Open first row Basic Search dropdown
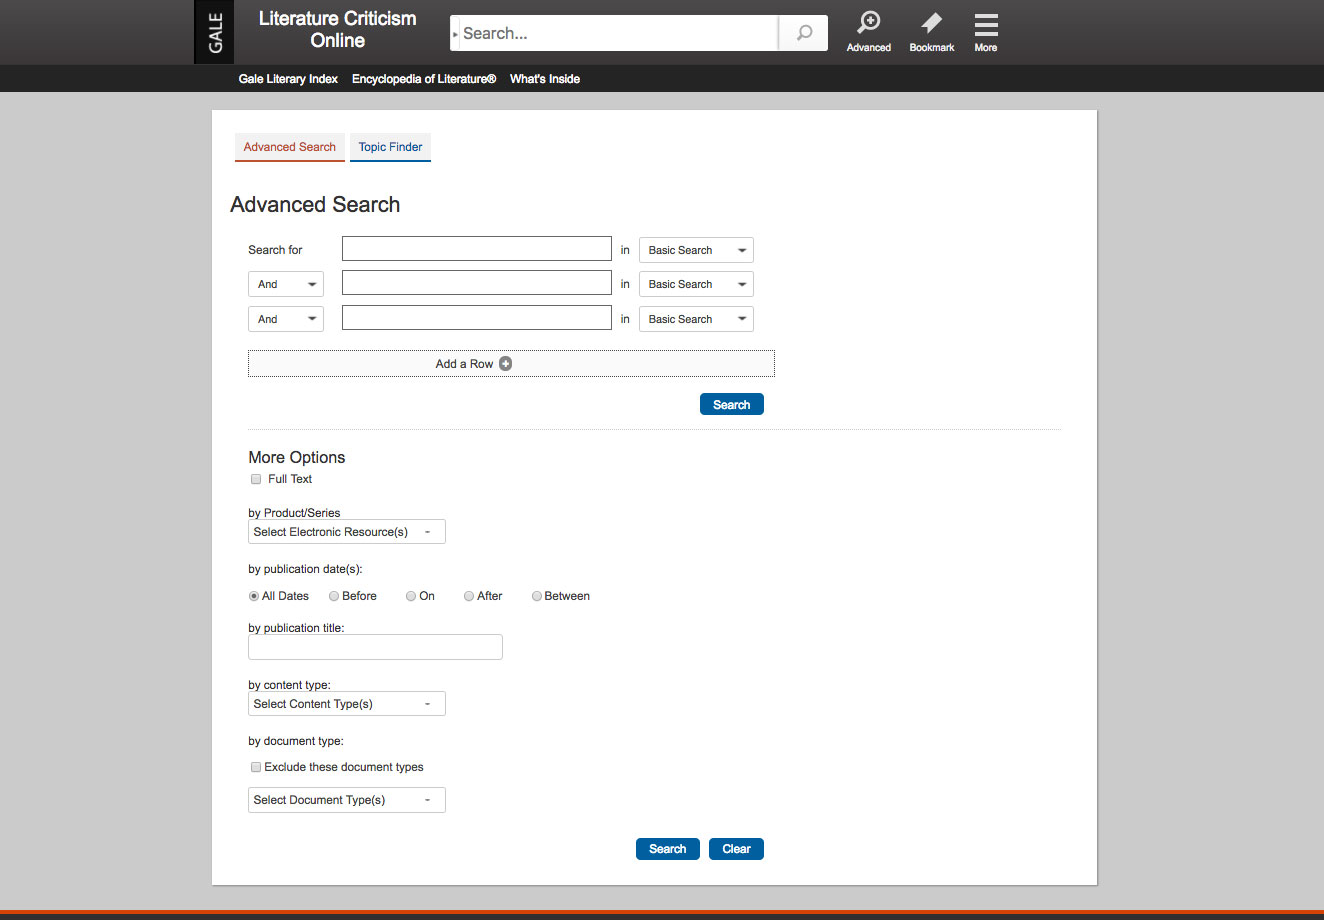Viewport: 1324px width, 920px height. coord(696,250)
